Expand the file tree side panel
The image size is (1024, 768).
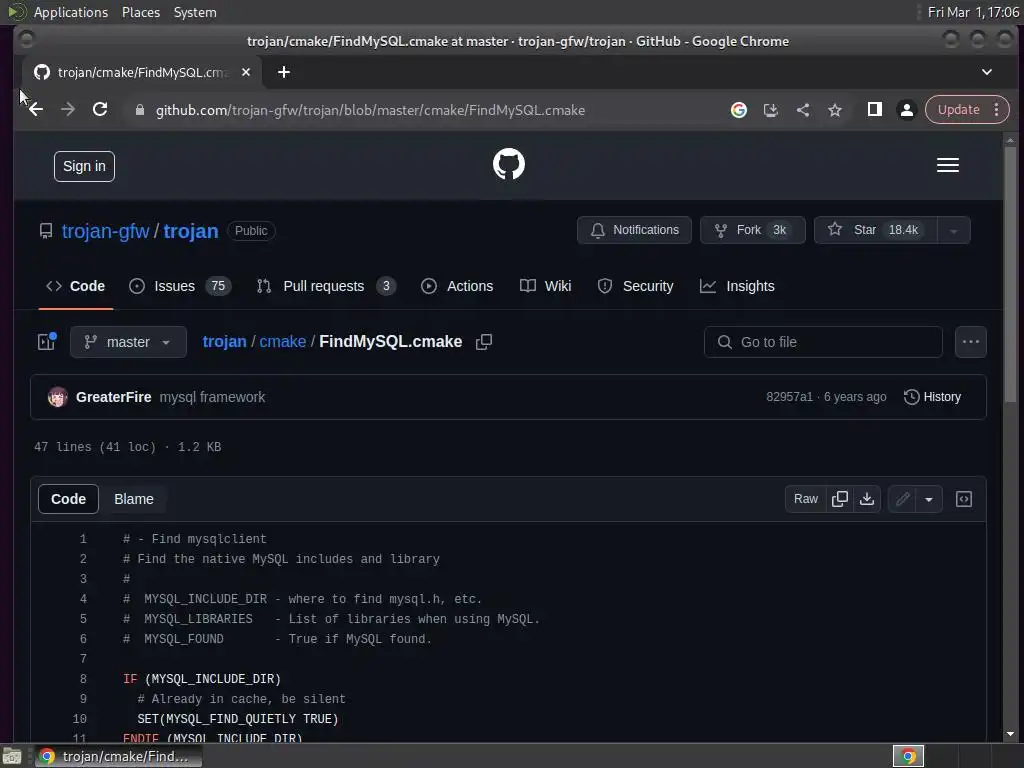pos(47,341)
